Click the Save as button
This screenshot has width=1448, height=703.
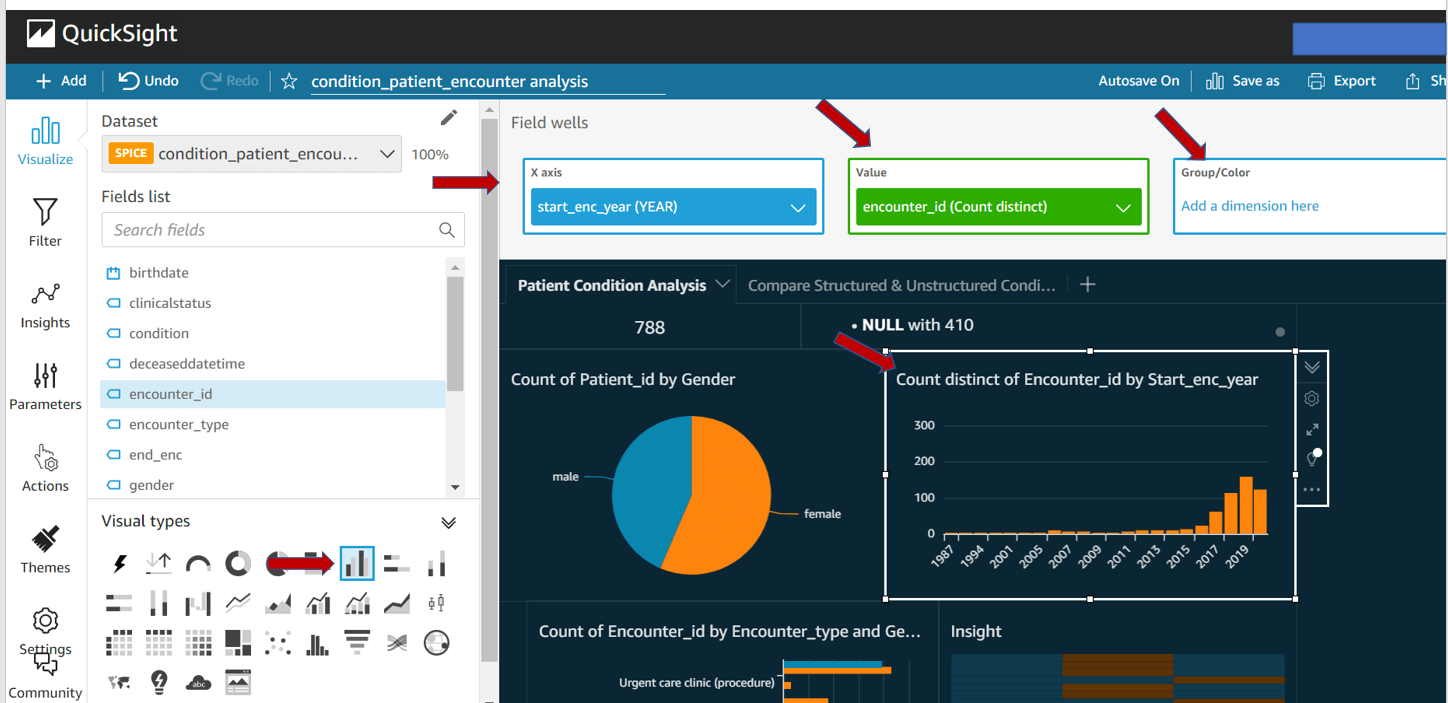[x=1243, y=81]
